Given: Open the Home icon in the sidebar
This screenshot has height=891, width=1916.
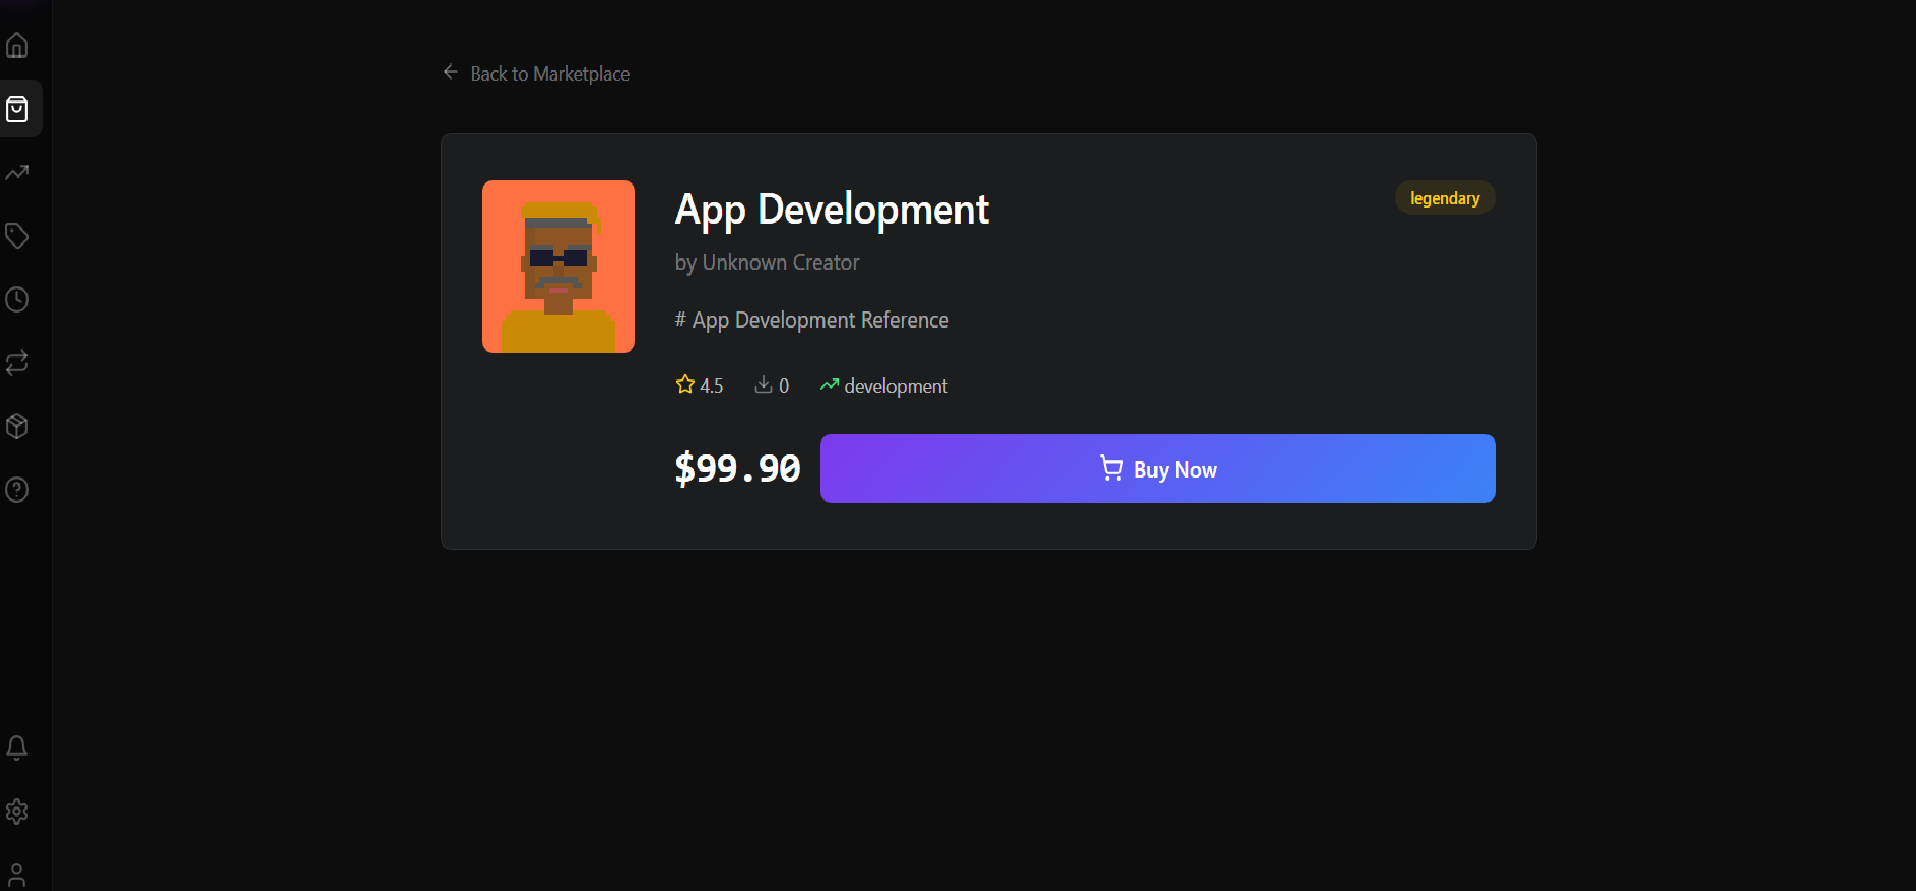Looking at the screenshot, I should [17, 46].
